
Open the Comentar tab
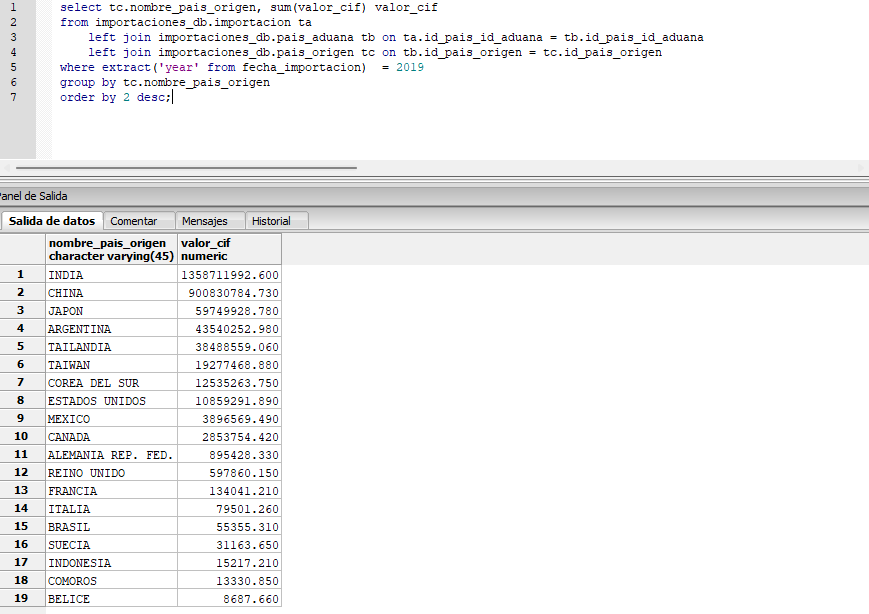[x=133, y=221]
